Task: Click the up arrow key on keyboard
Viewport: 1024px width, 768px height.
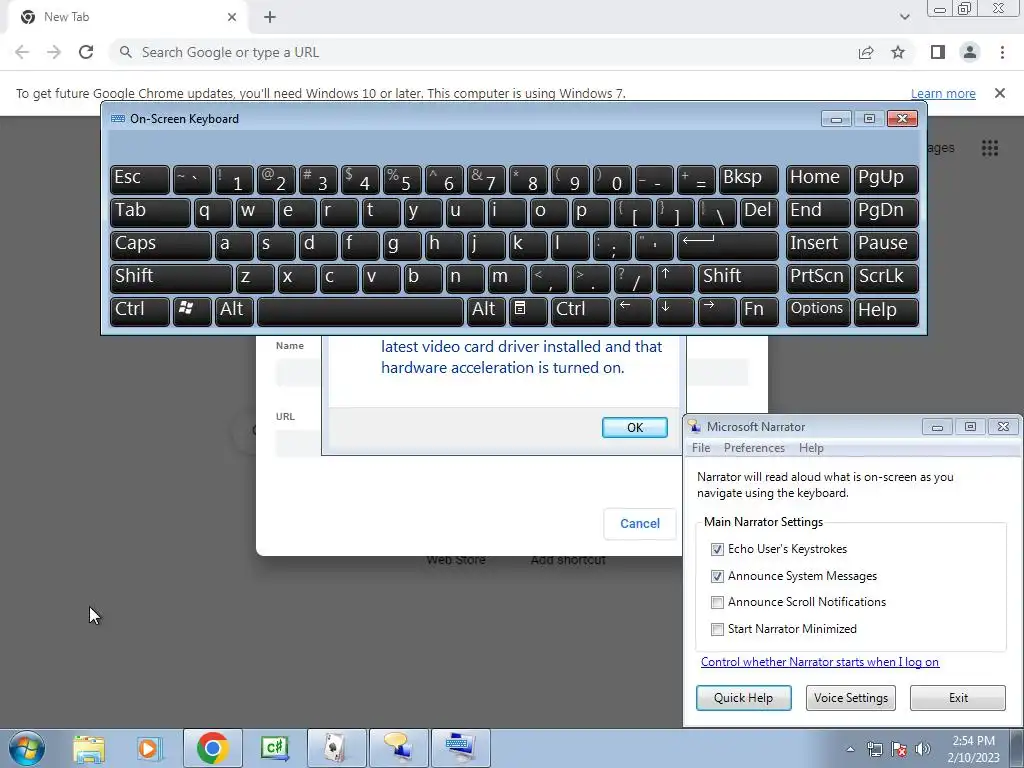Action: [x=675, y=278]
